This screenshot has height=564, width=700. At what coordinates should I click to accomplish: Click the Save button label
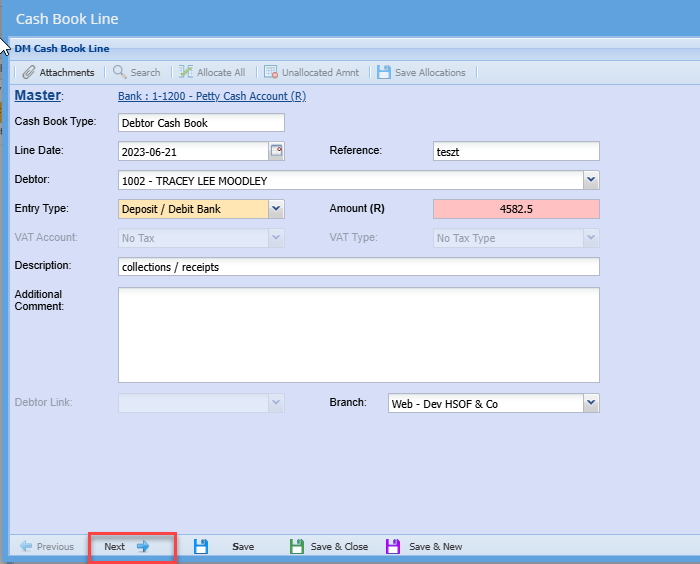click(243, 547)
